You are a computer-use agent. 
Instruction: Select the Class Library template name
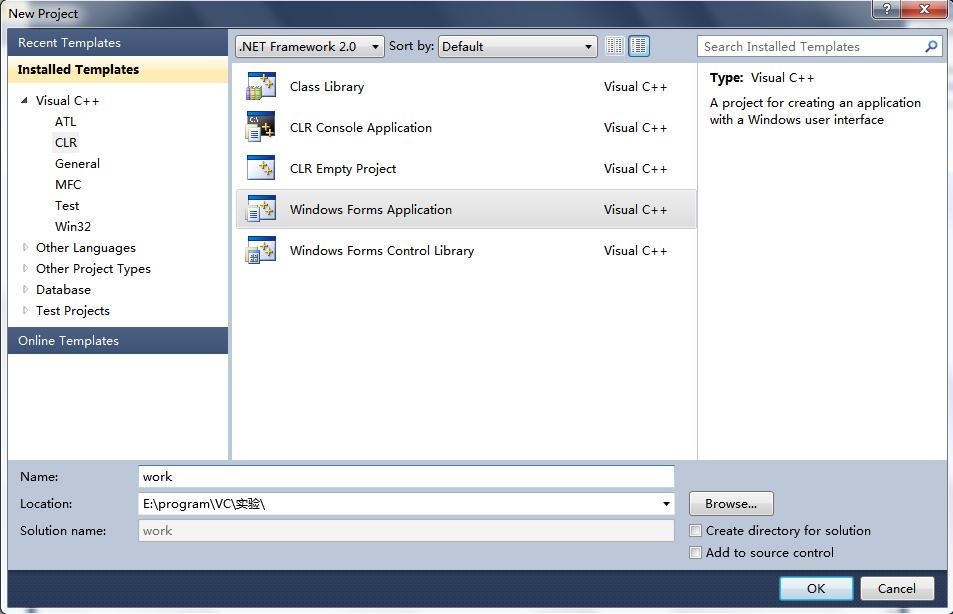(x=327, y=86)
